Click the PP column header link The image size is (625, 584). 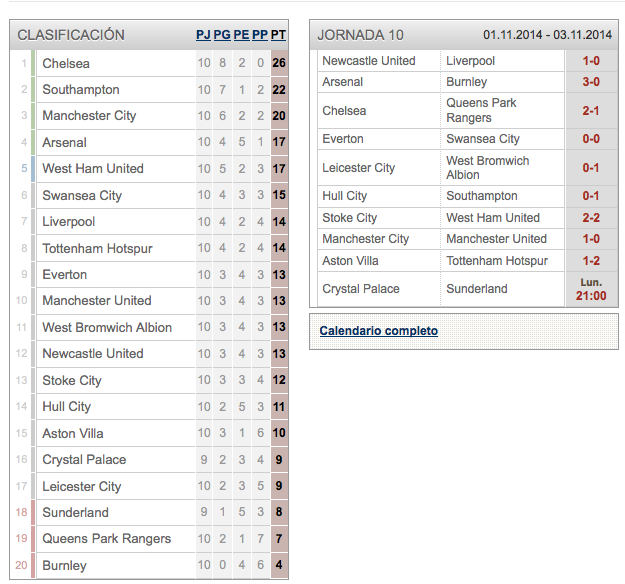click(x=260, y=35)
